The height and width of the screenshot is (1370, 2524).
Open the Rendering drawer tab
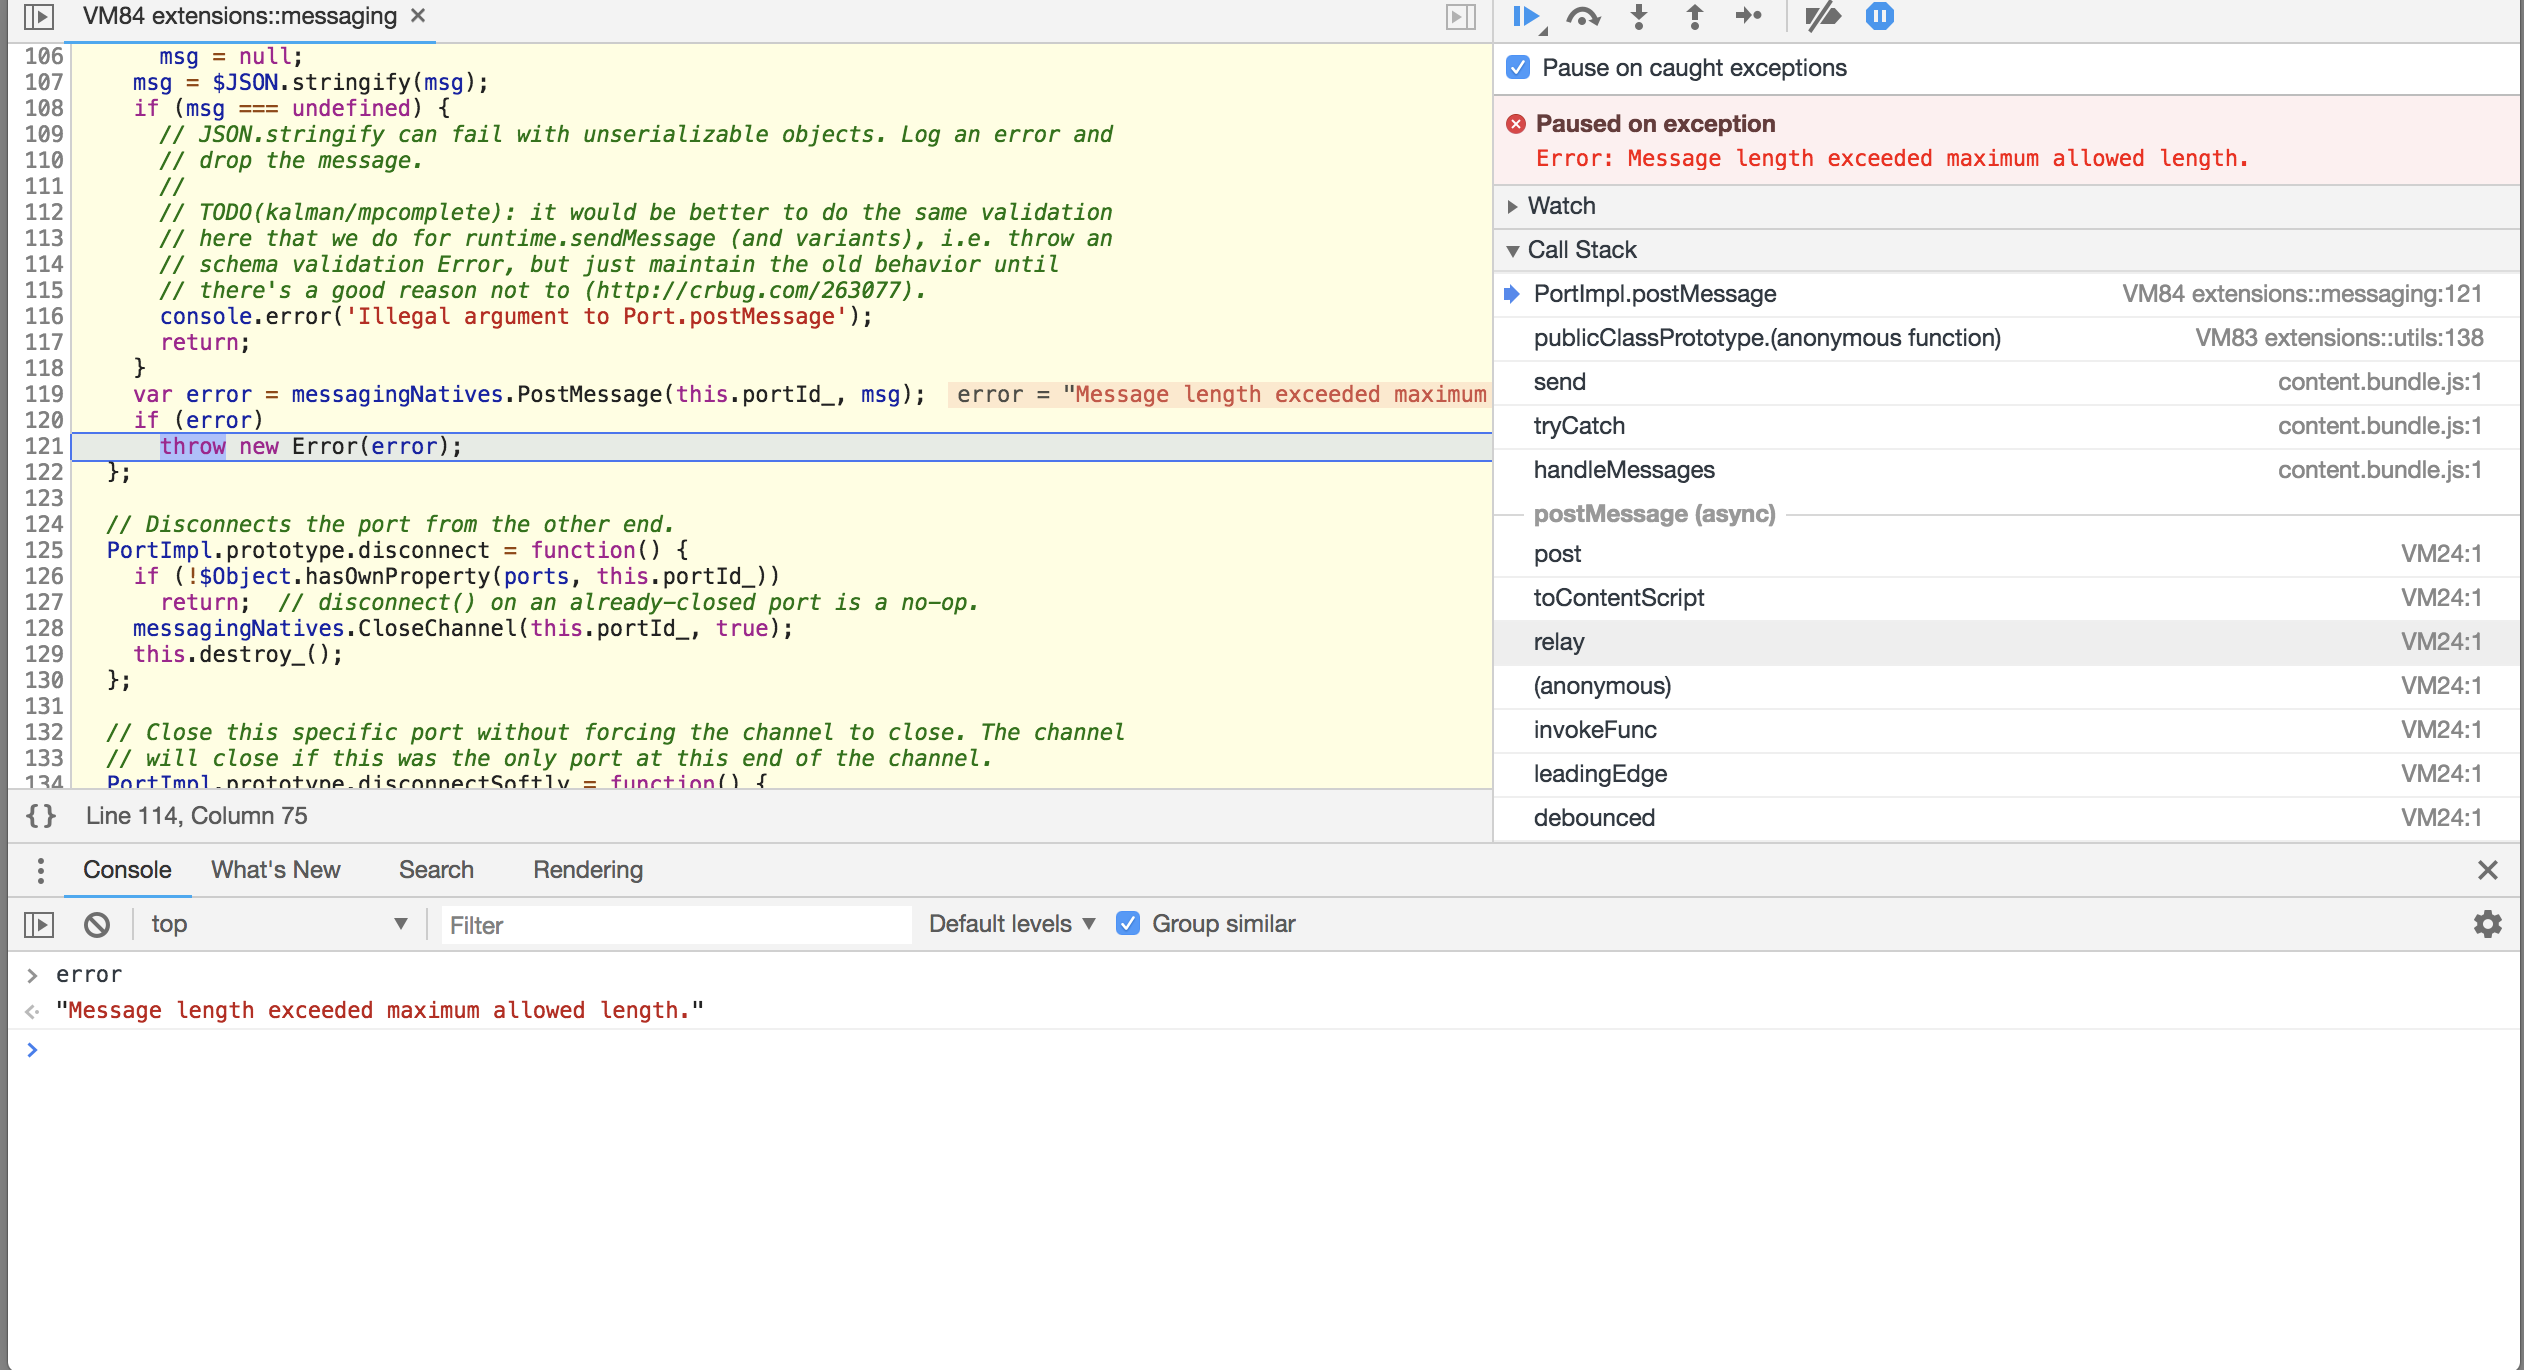[x=587, y=870]
